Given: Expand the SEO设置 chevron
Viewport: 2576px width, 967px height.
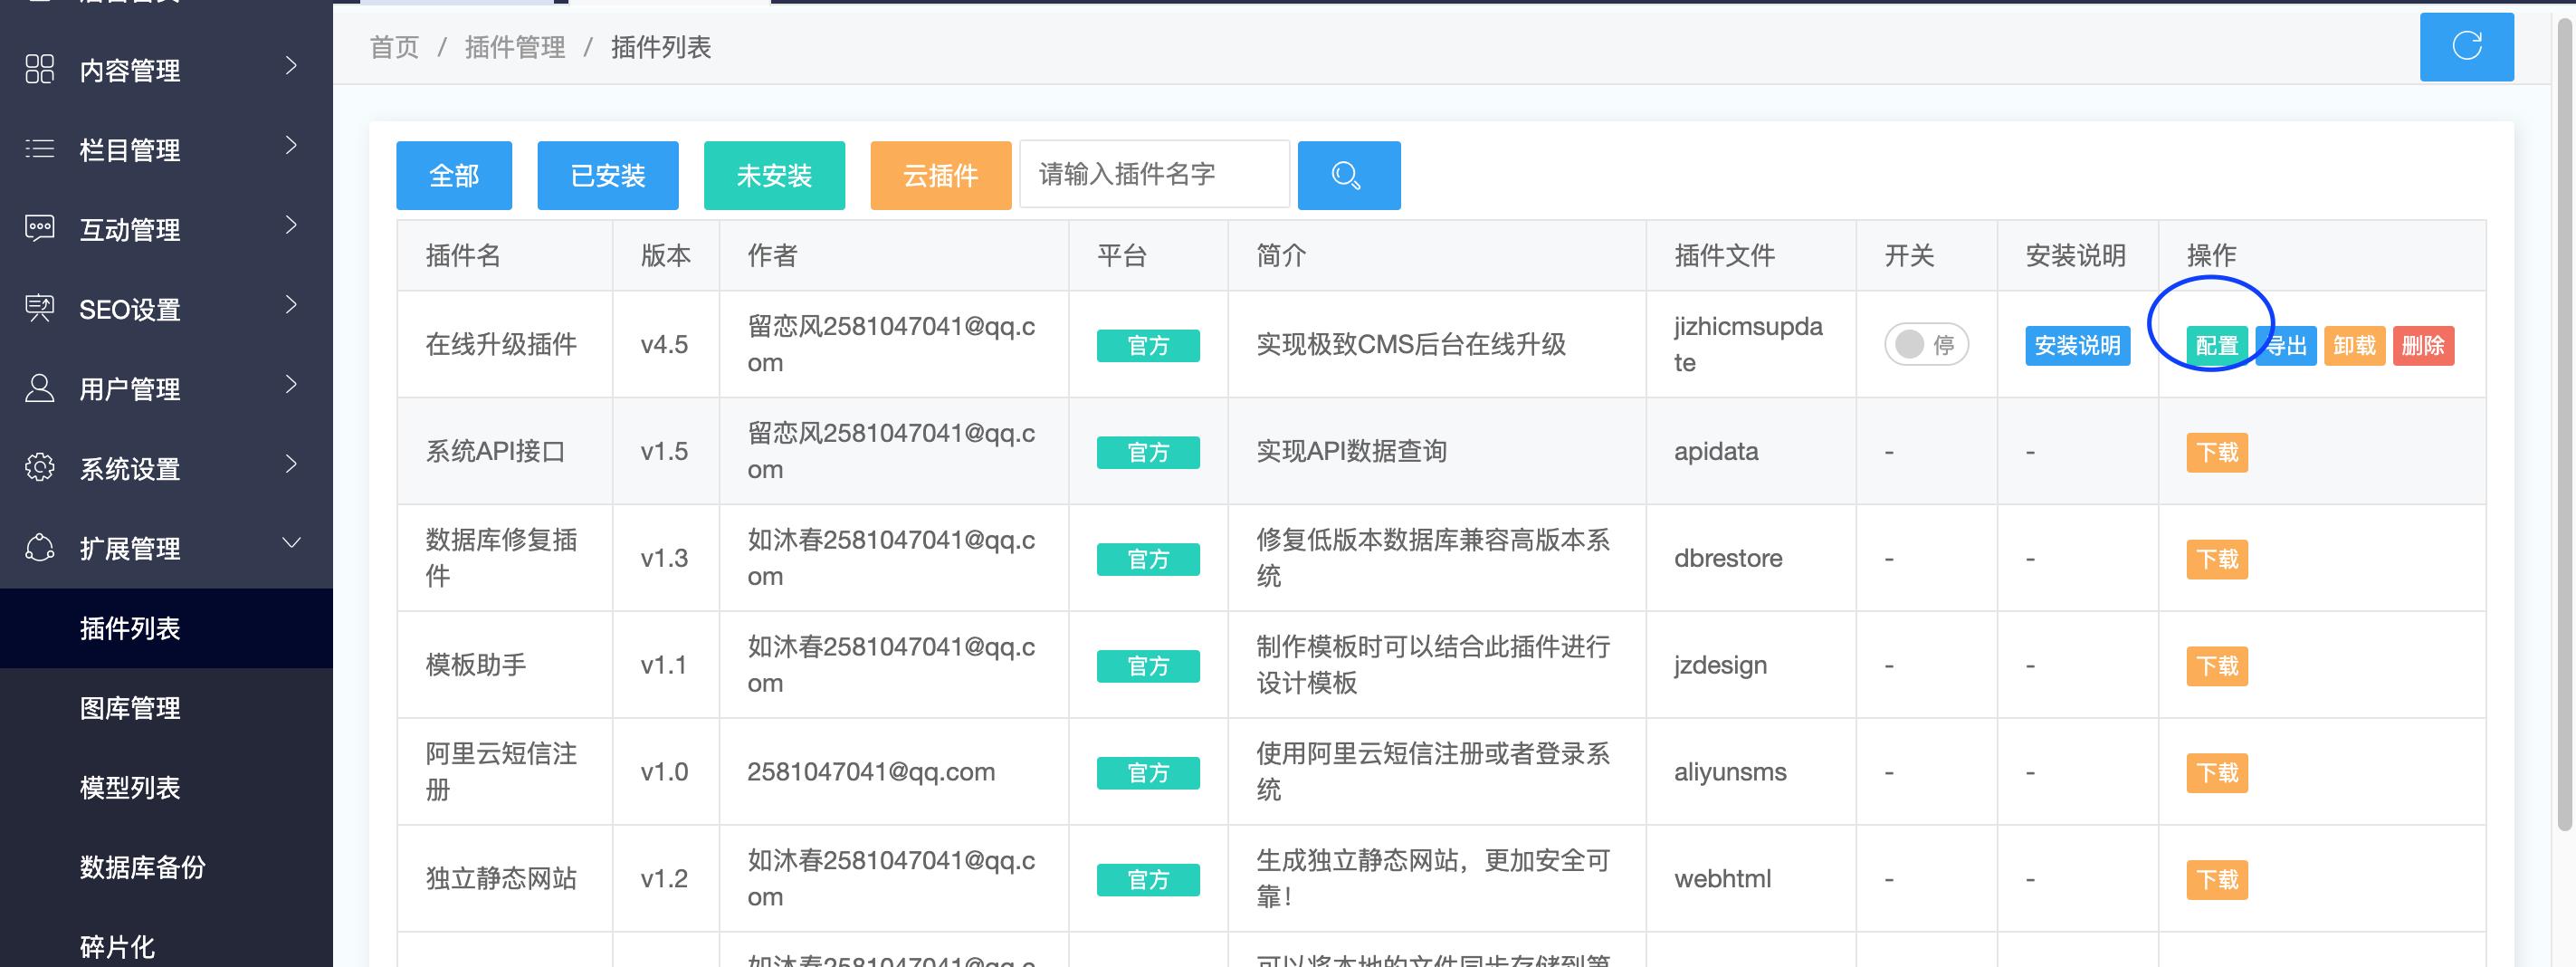Looking at the screenshot, I should coord(291,304).
